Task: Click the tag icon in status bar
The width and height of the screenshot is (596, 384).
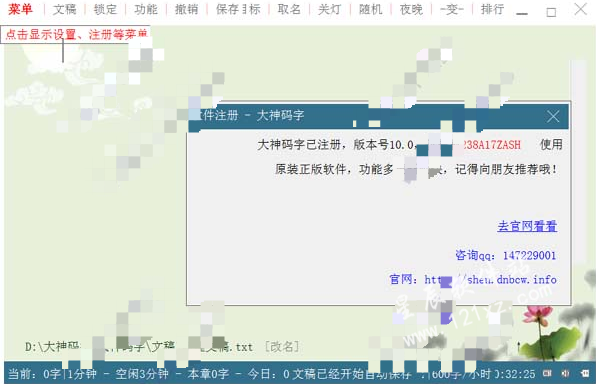Action: coord(585,373)
